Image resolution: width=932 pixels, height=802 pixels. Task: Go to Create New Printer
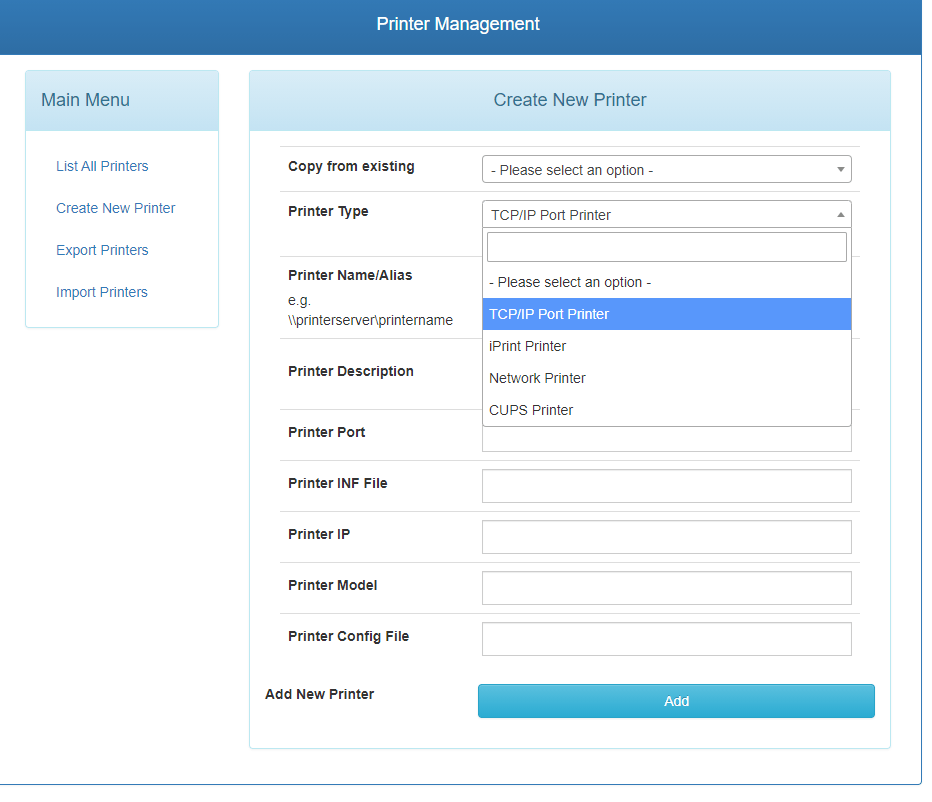pyautogui.click(x=115, y=208)
